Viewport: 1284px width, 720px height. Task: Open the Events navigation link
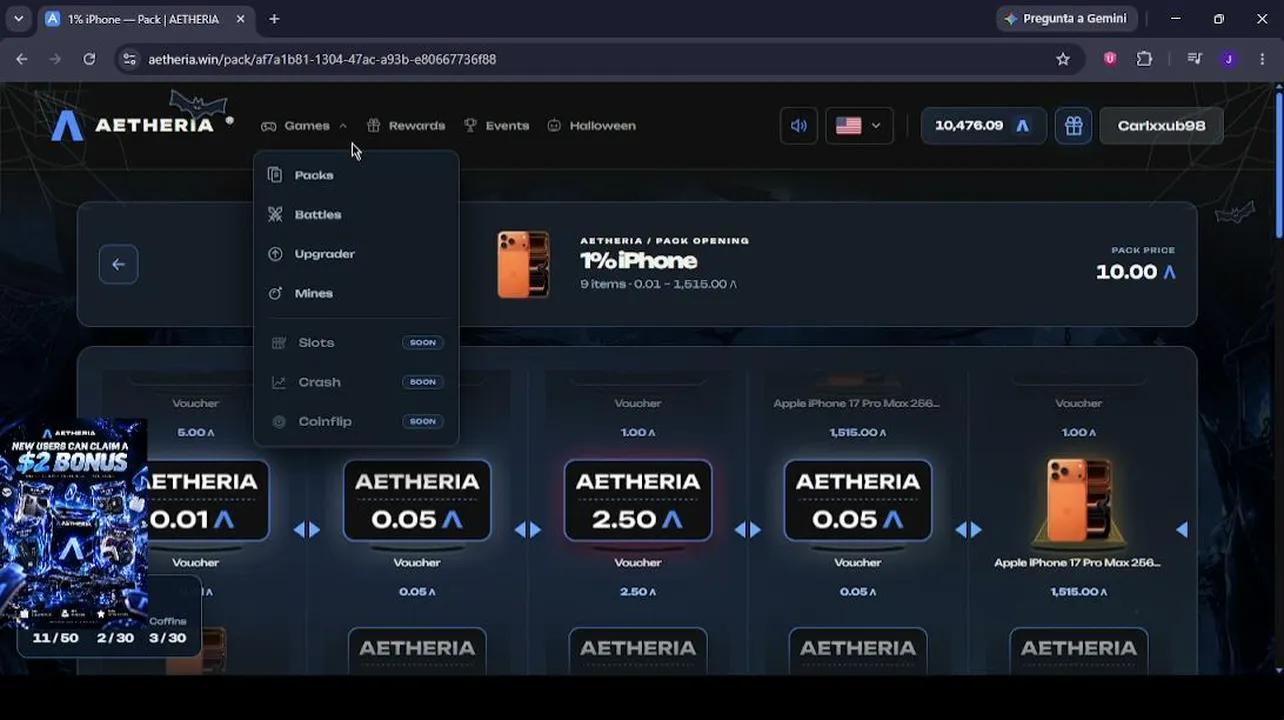496,126
